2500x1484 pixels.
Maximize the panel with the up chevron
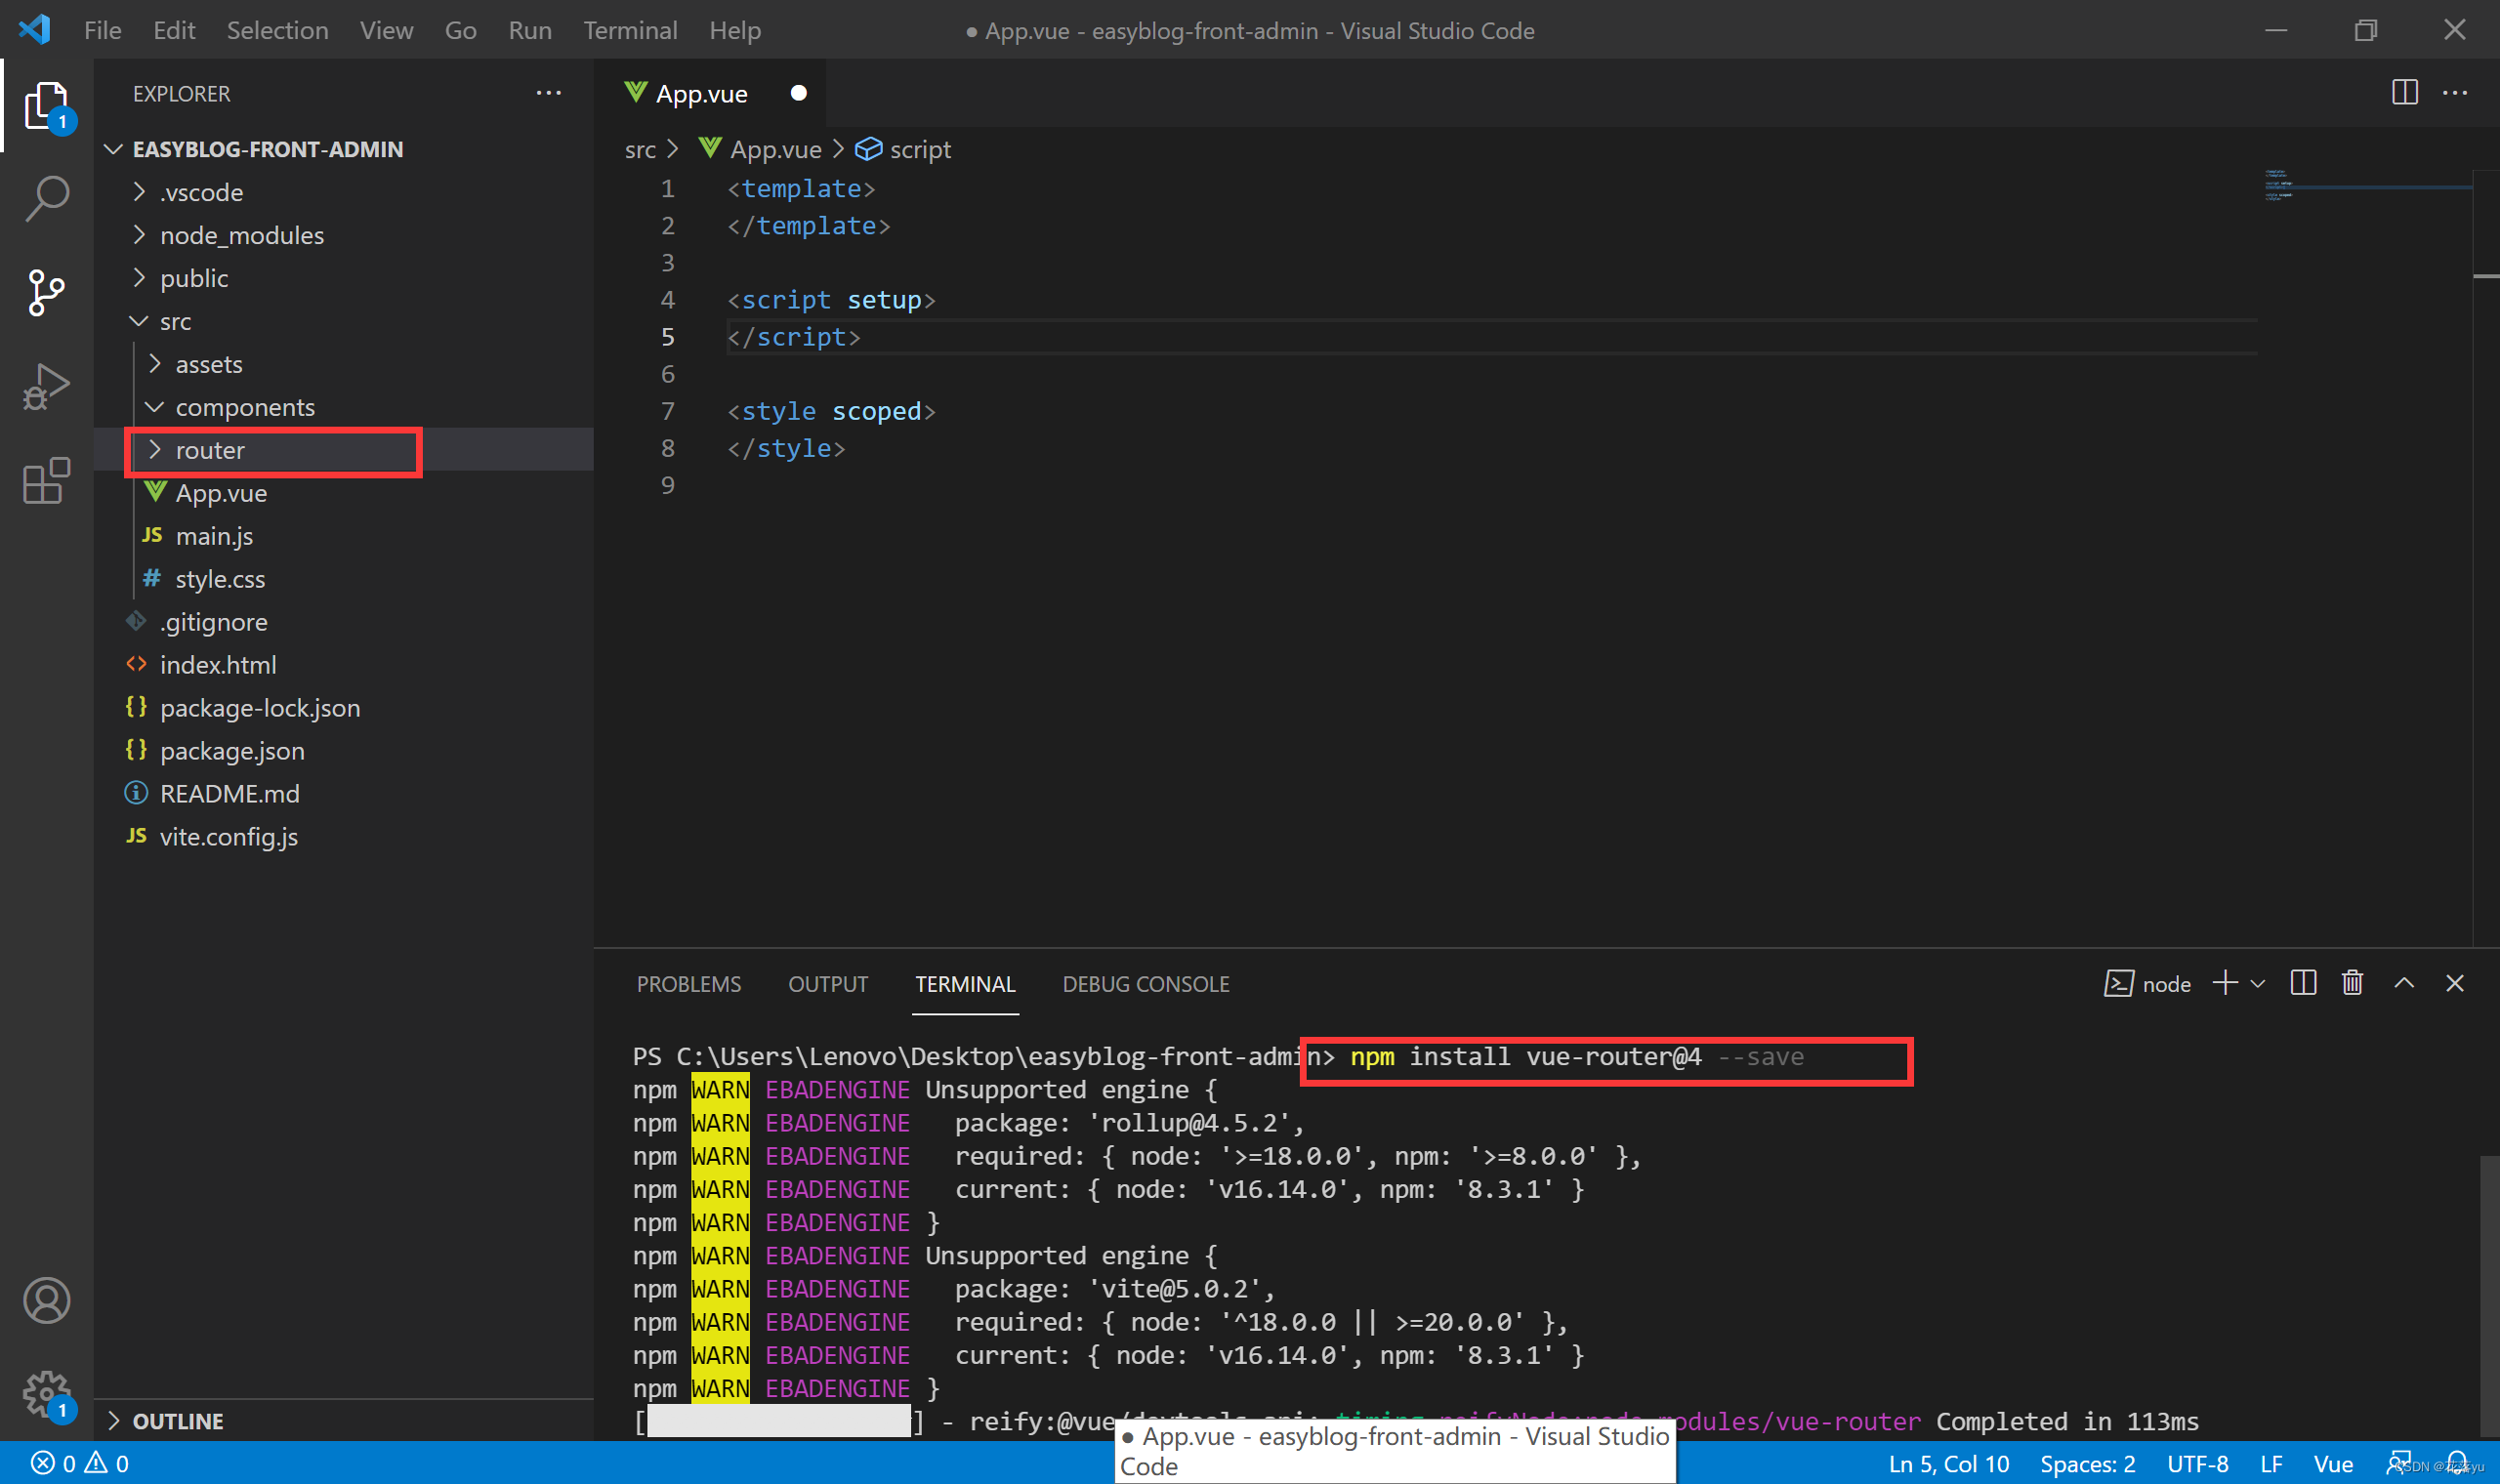point(2404,983)
